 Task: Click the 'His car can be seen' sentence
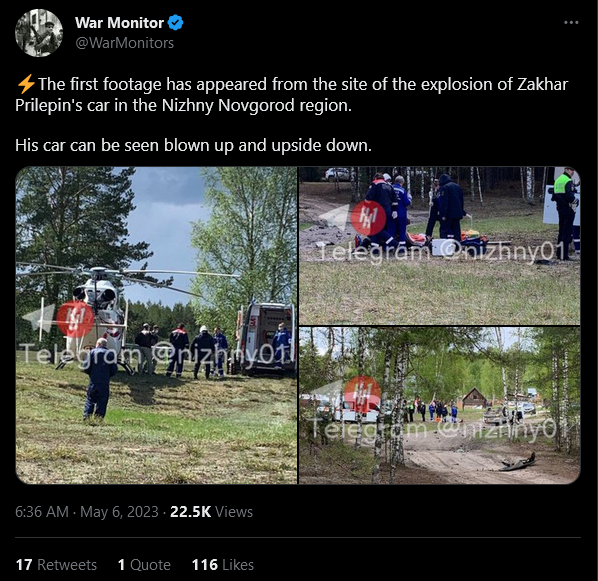tap(193, 145)
